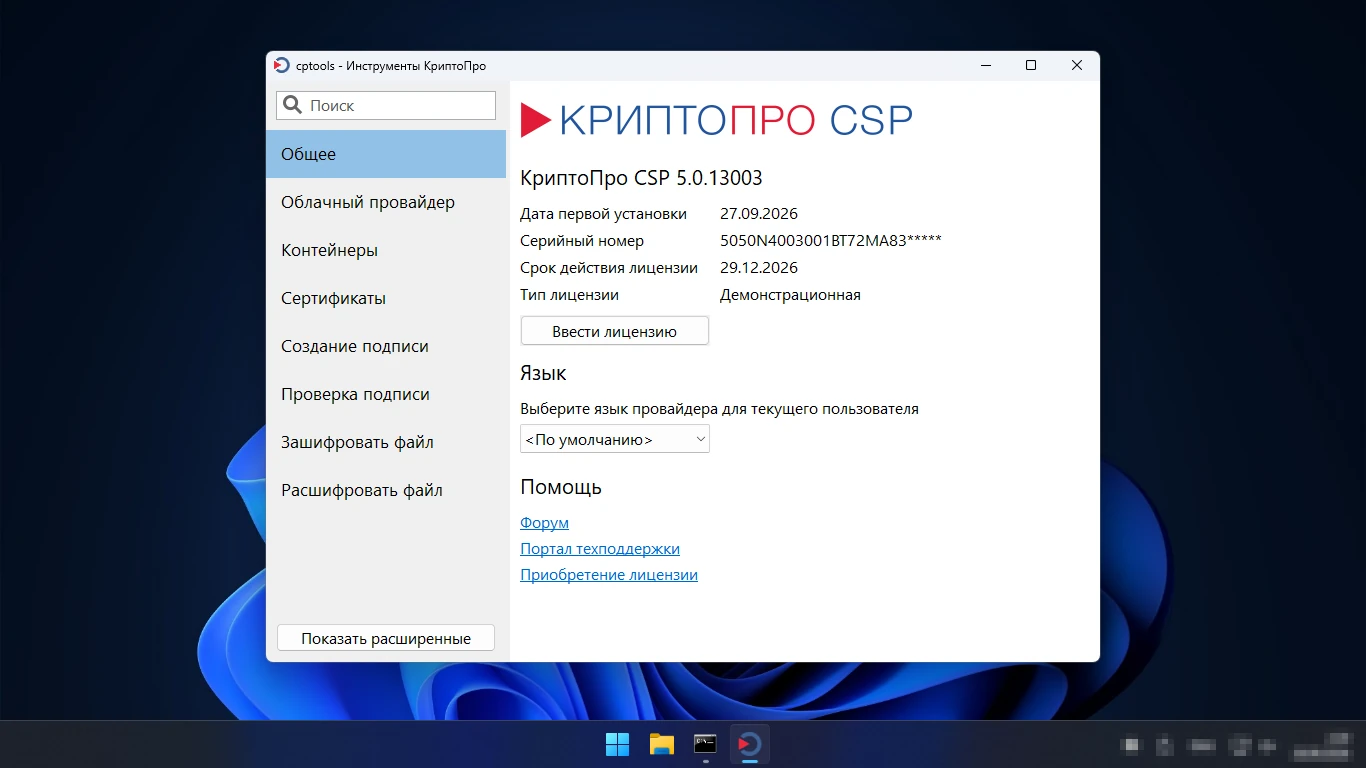This screenshot has width=1366, height=768.
Task: Open the terminal icon in the taskbar
Action: pyautogui.click(x=705, y=744)
